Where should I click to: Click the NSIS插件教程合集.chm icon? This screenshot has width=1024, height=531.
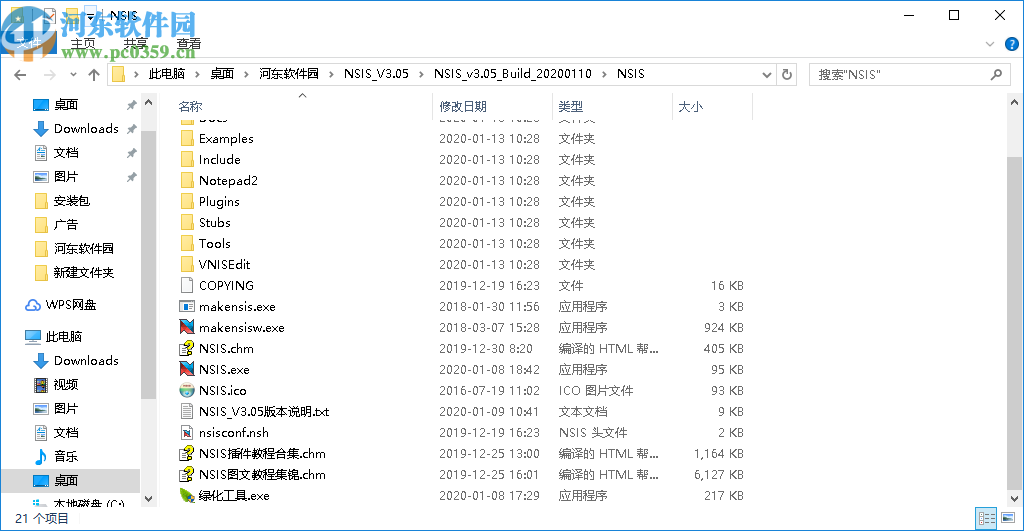(187, 453)
